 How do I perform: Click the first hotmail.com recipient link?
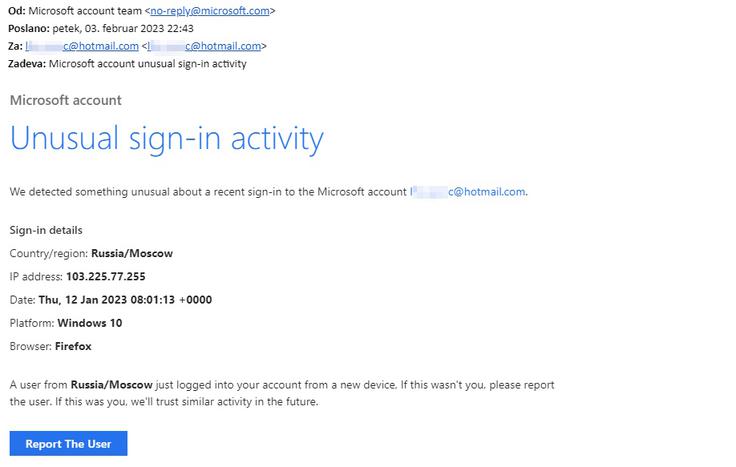82,46
